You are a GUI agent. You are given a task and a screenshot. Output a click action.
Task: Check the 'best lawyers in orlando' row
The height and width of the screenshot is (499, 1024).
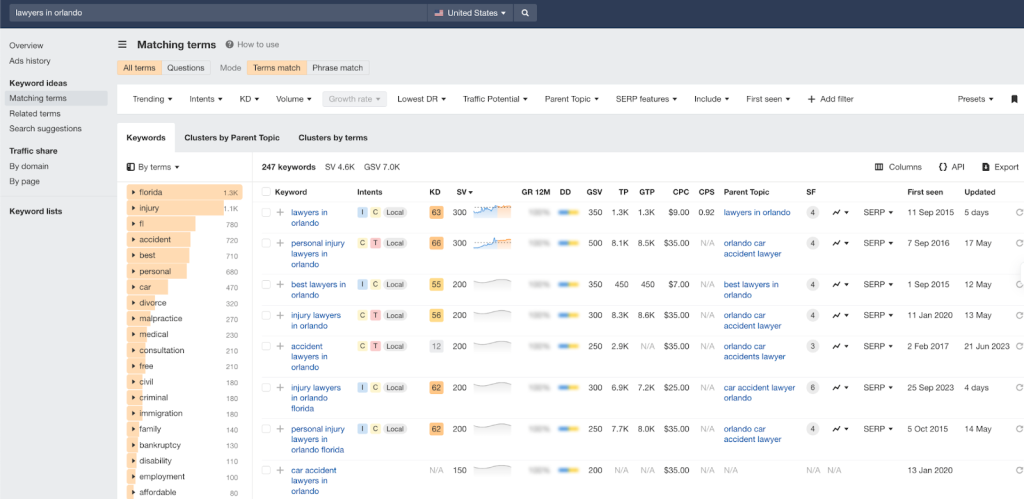coord(266,284)
